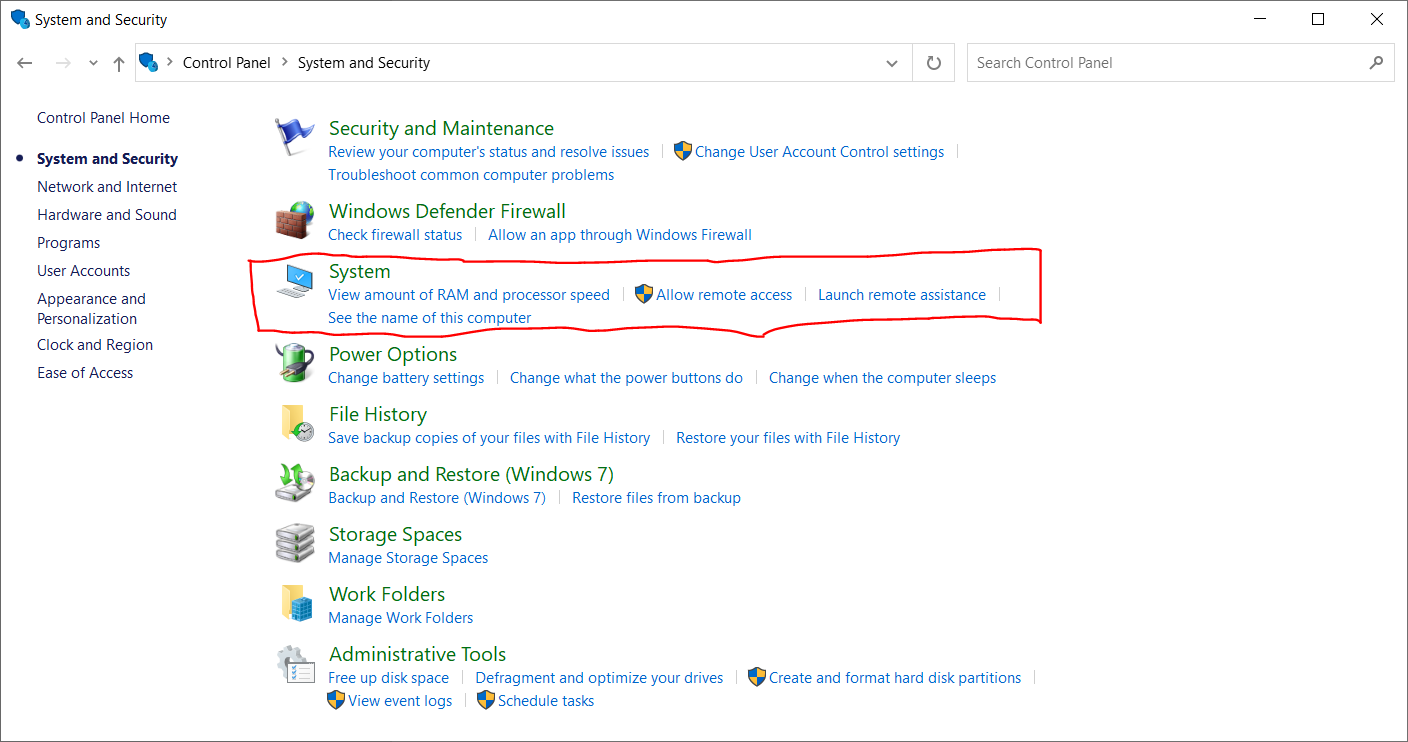Click the System computer monitor icon
The image size is (1408, 742).
pos(294,281)
